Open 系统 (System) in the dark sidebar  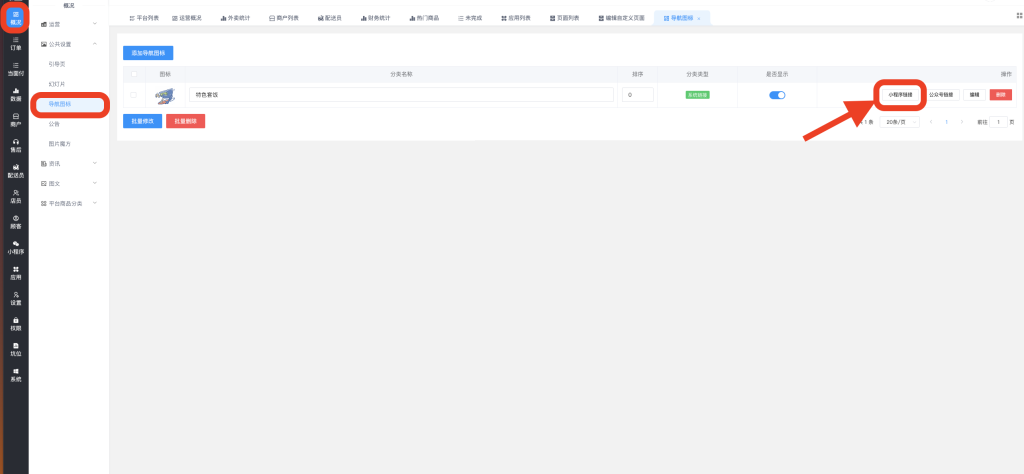(15, 374)
